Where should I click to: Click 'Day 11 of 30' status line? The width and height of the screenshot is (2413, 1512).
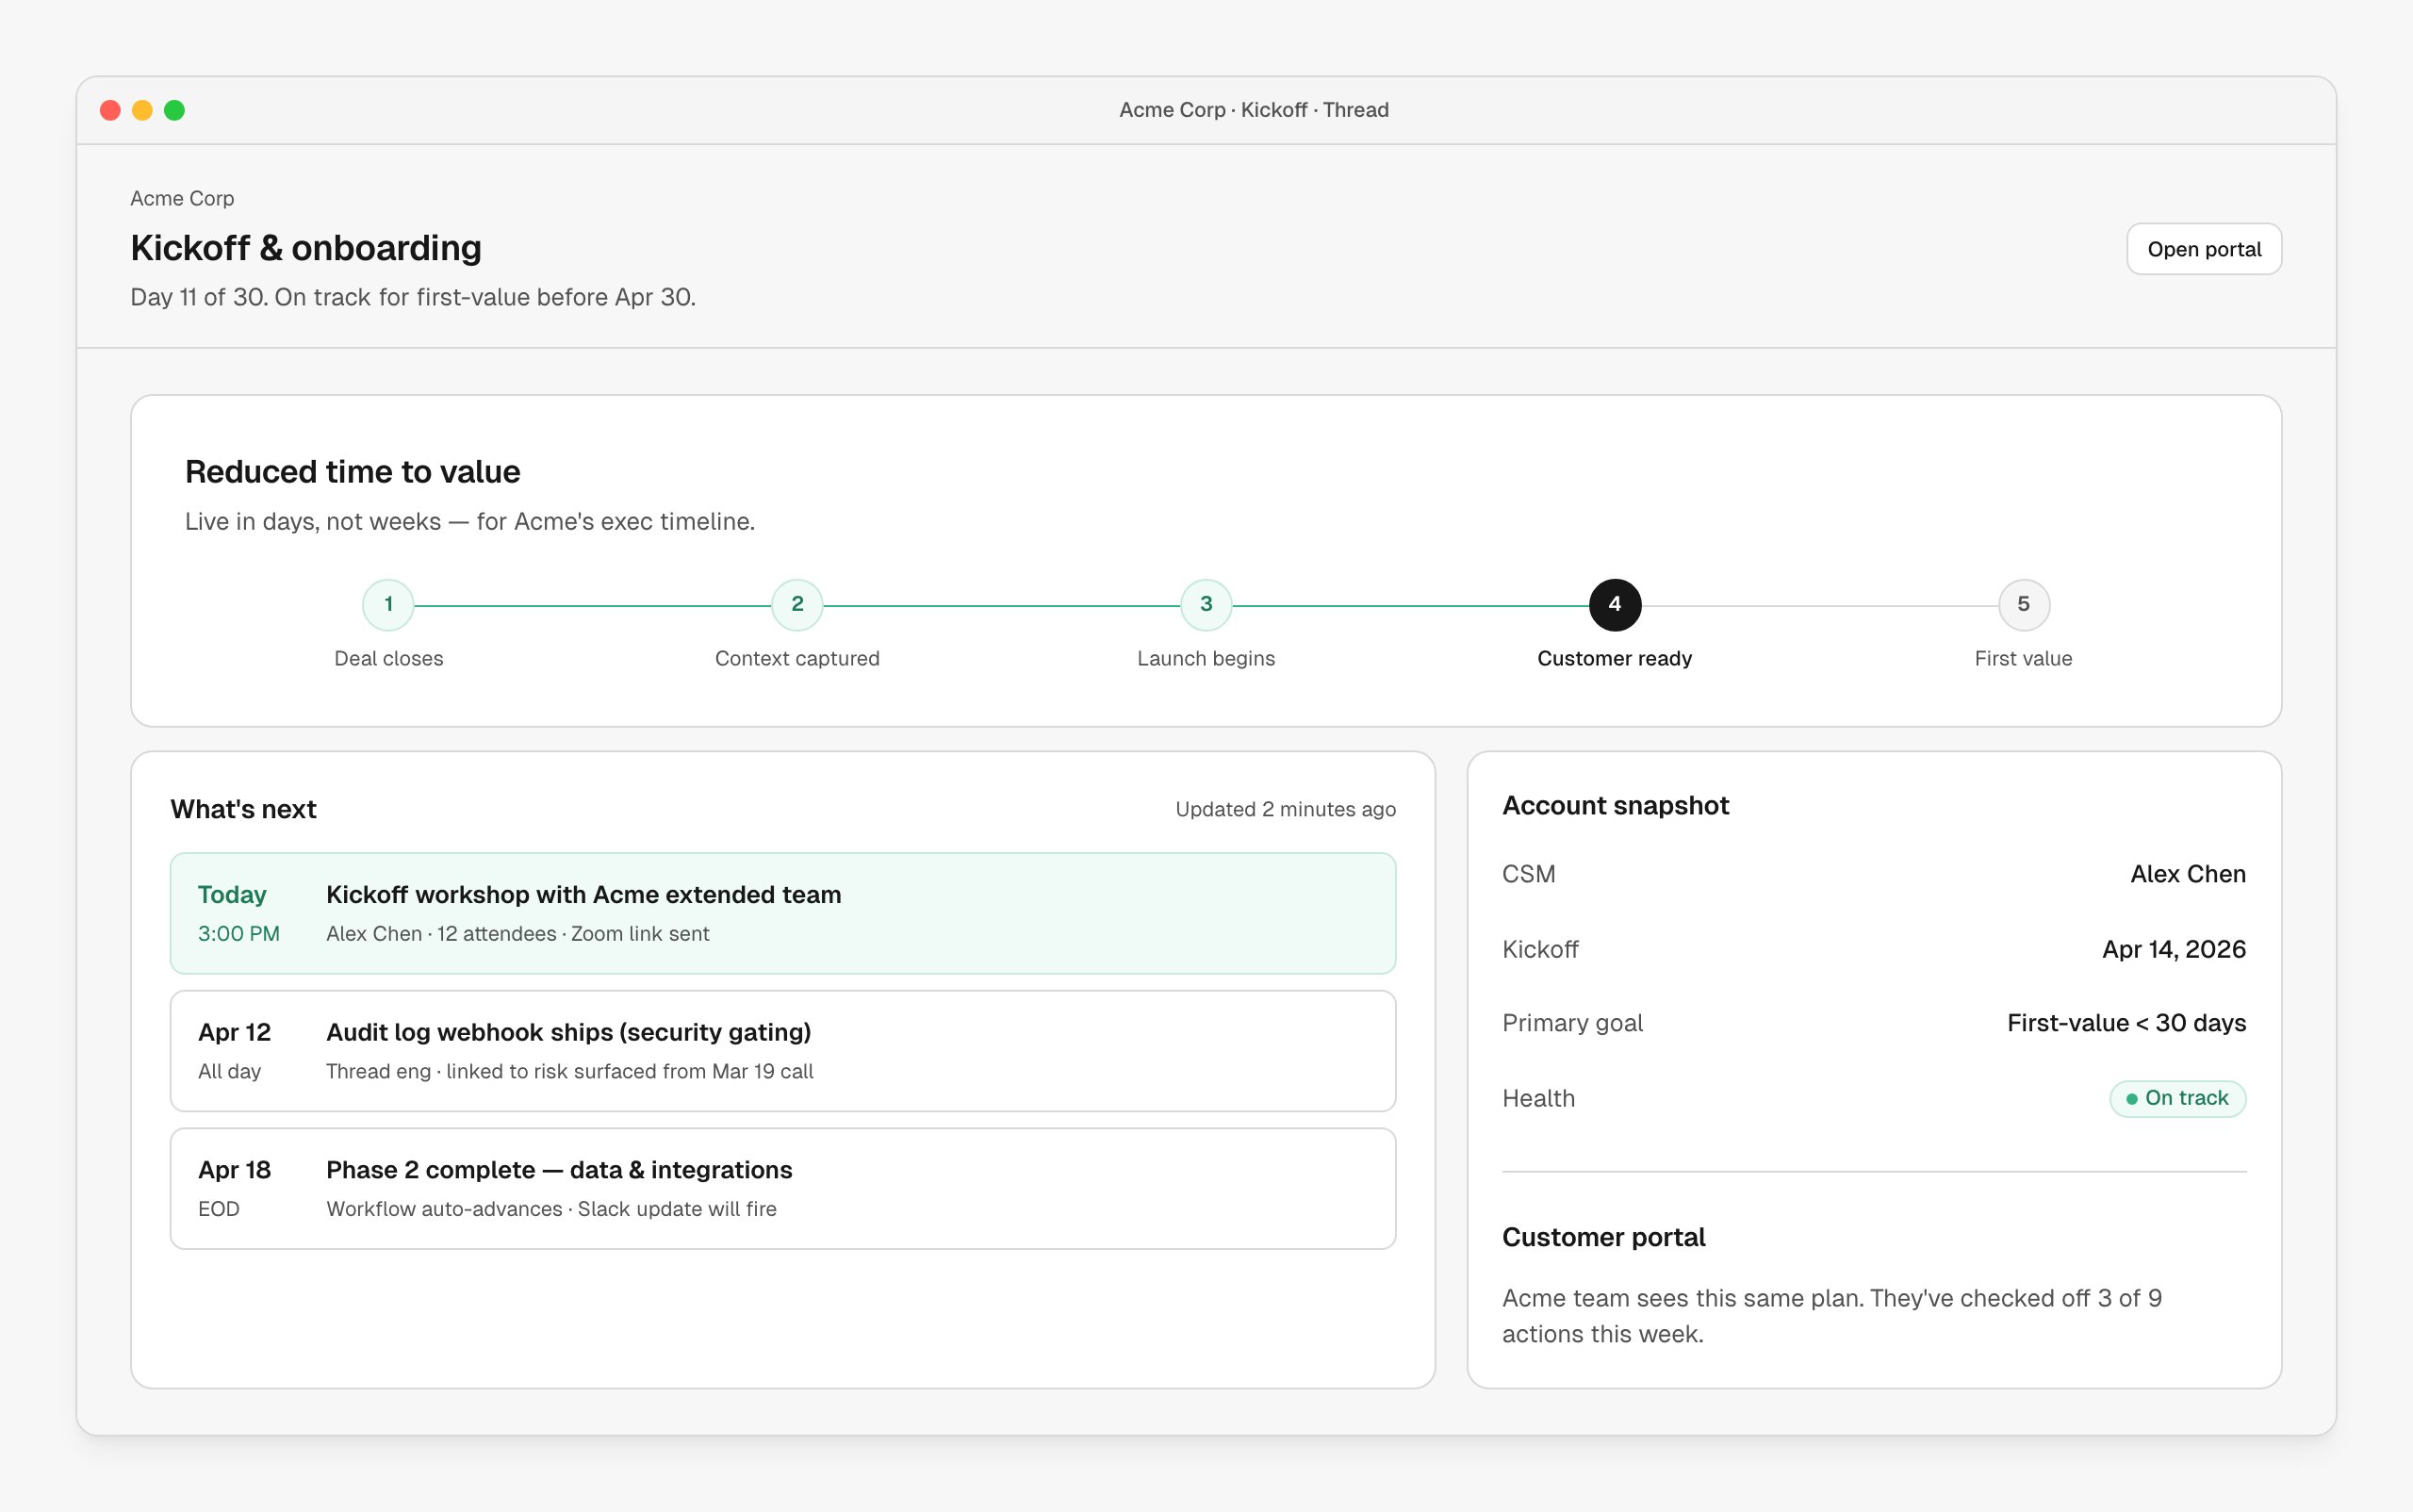pyautogui.click(x=413, y=297)
